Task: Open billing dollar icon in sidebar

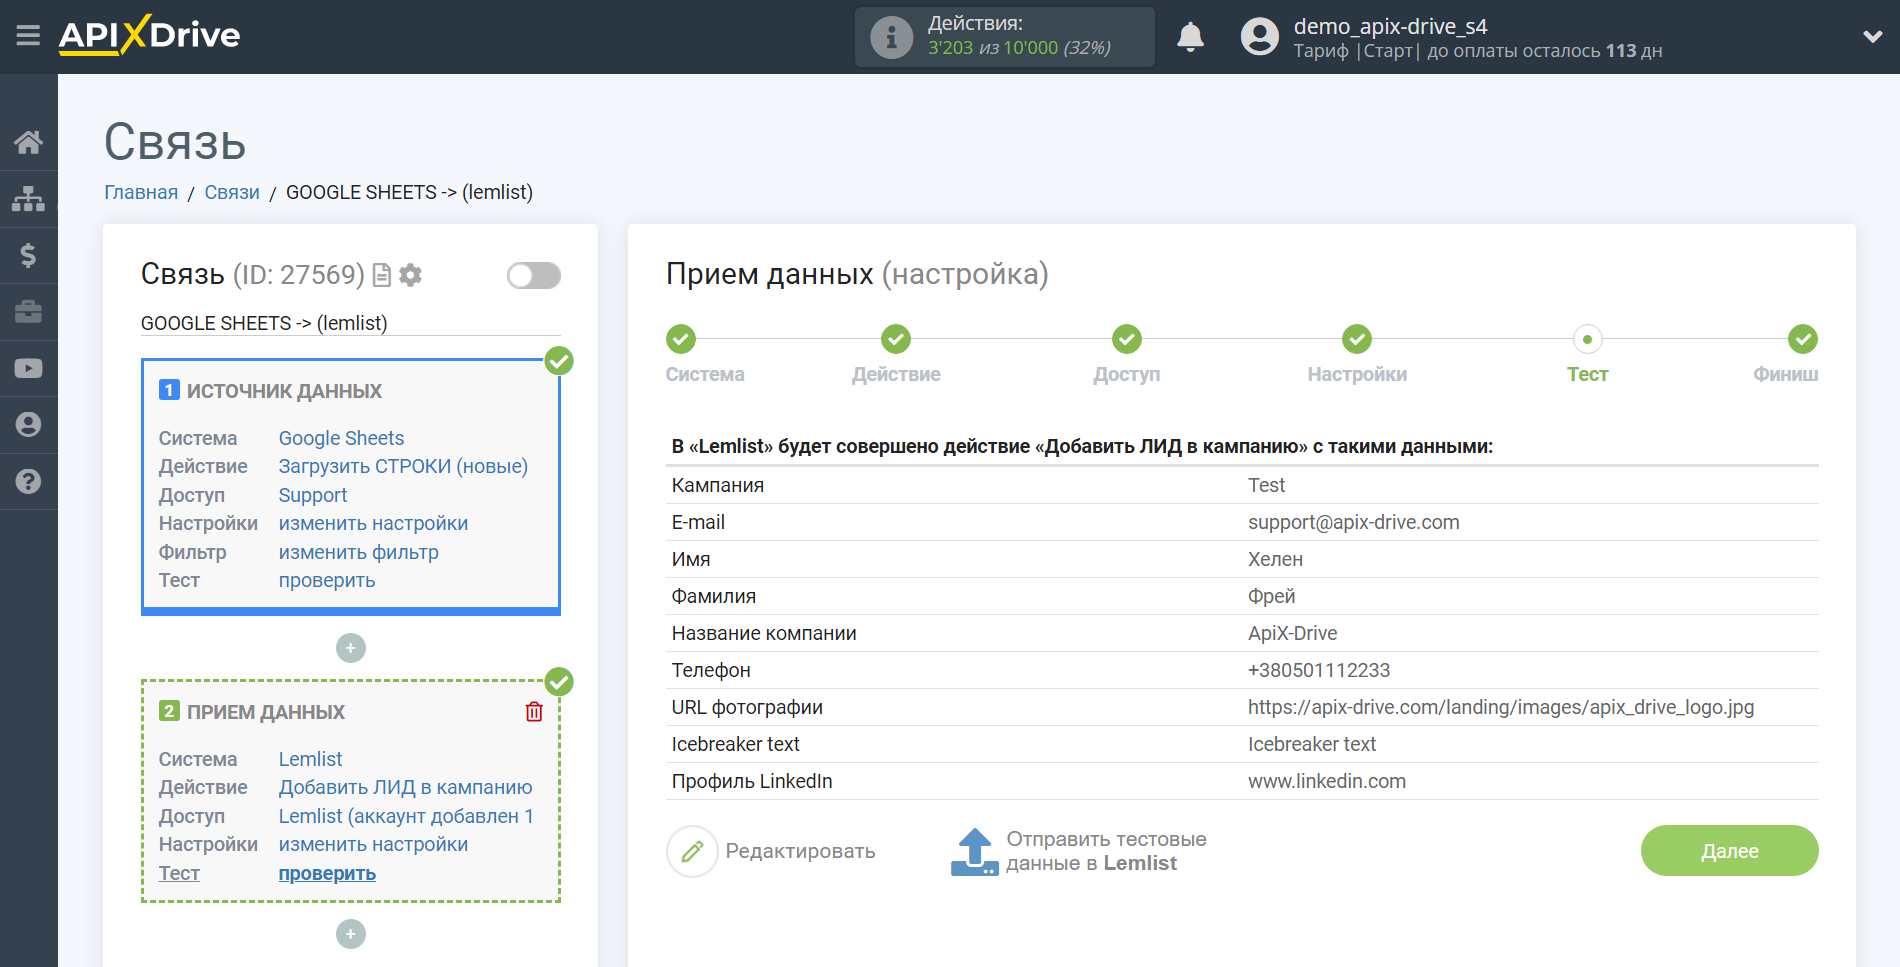Action: (x=28, y=255)
